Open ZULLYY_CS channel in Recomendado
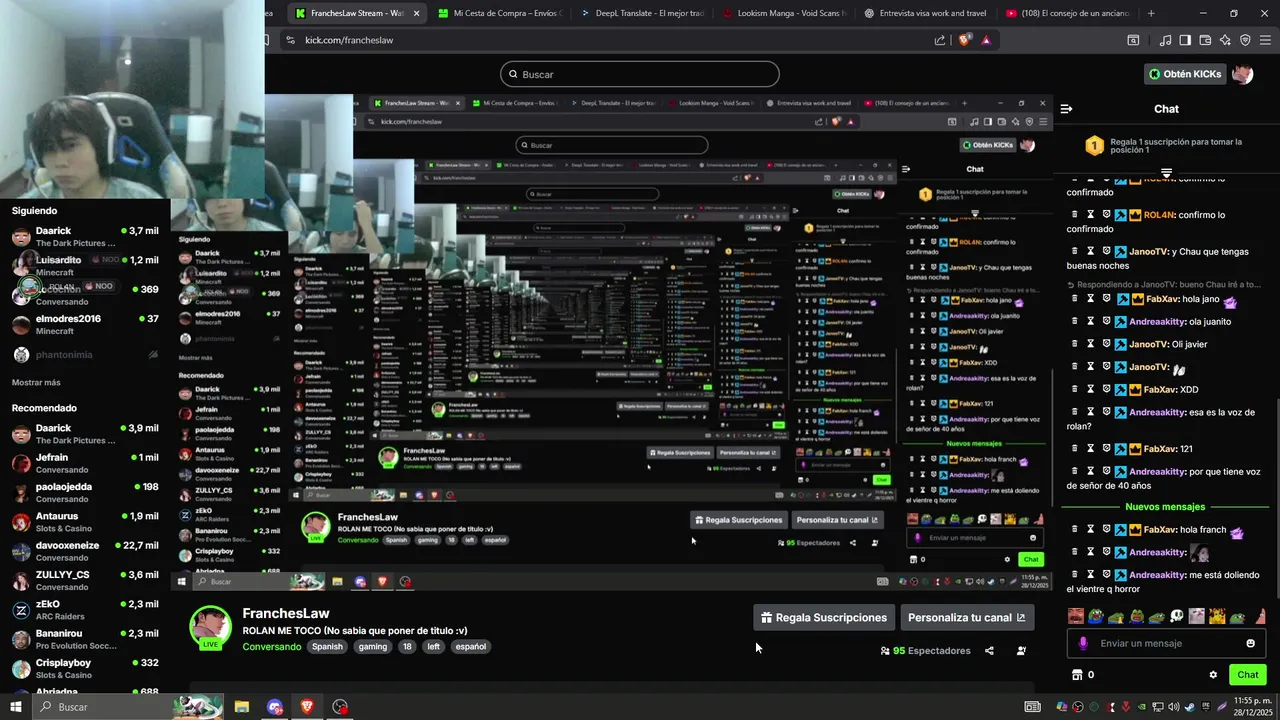The height and width of the screenshot is (720, 1280). click(x=85, y=580)
